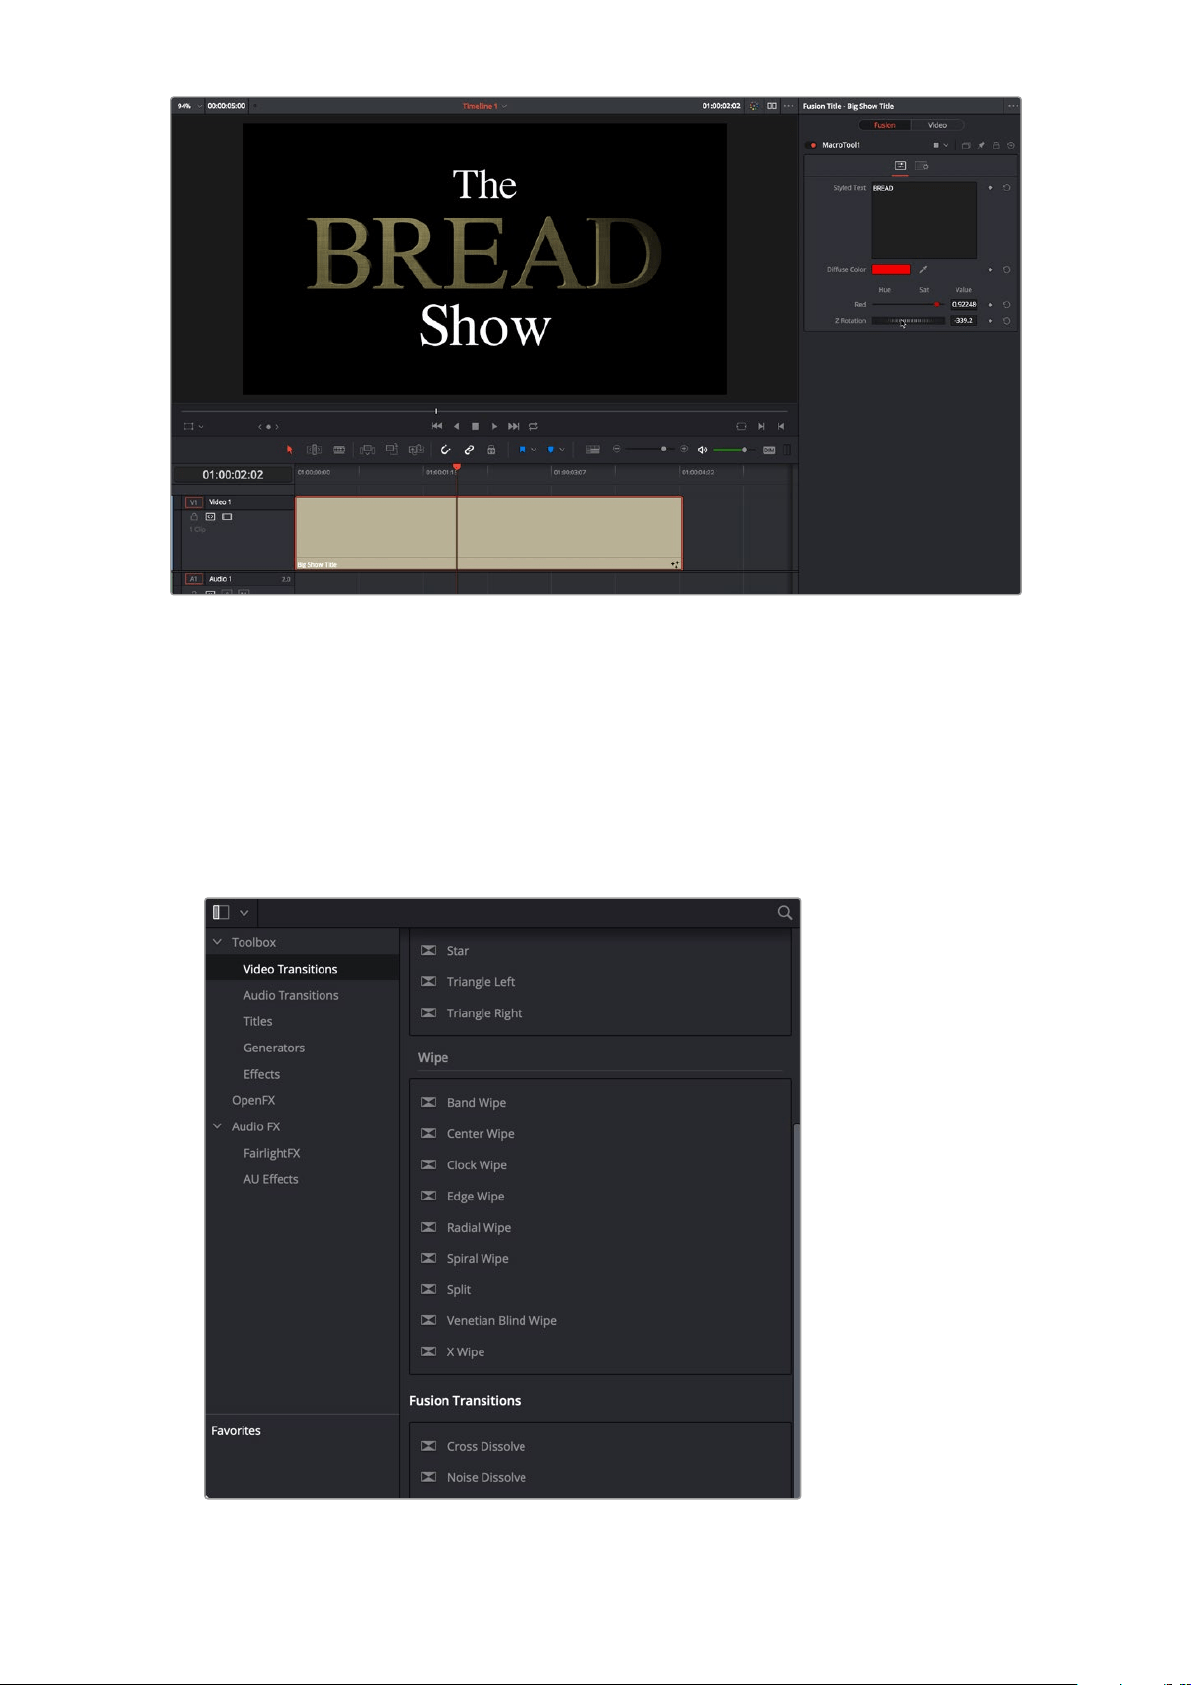Toggle the V1 track destination control

pos(194,502)
